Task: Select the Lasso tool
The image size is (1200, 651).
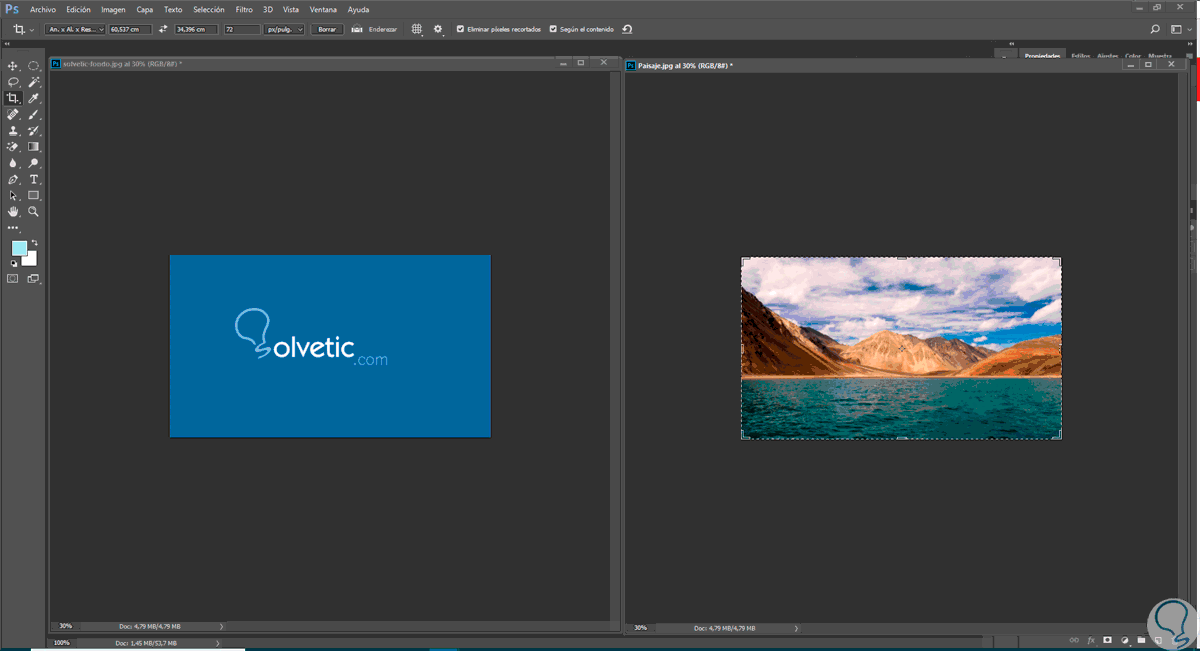Action: pyautogui.click(x=13, y=82)
